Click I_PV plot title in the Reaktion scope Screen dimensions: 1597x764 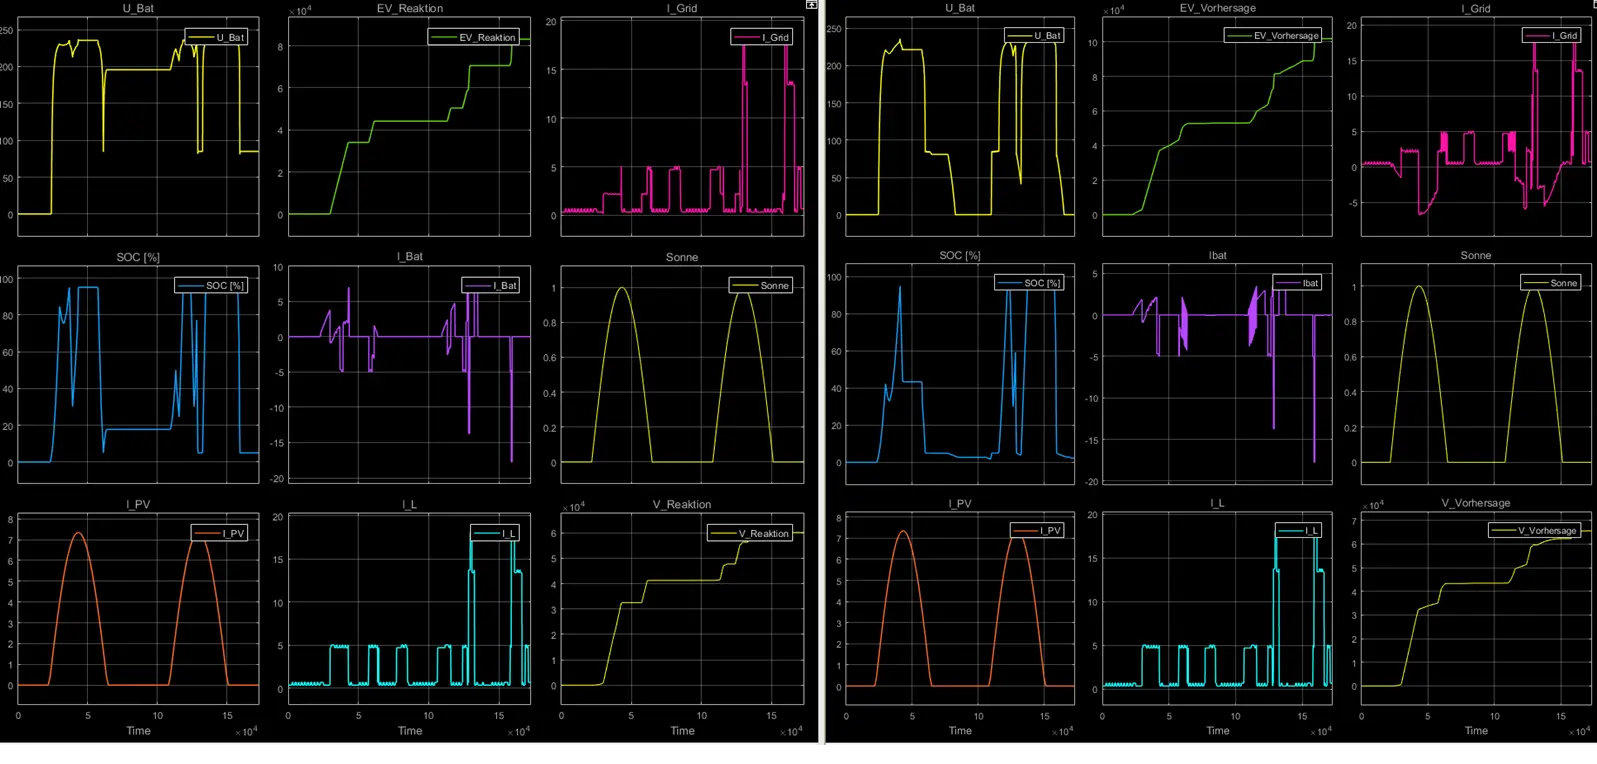[x=138, y=504]
